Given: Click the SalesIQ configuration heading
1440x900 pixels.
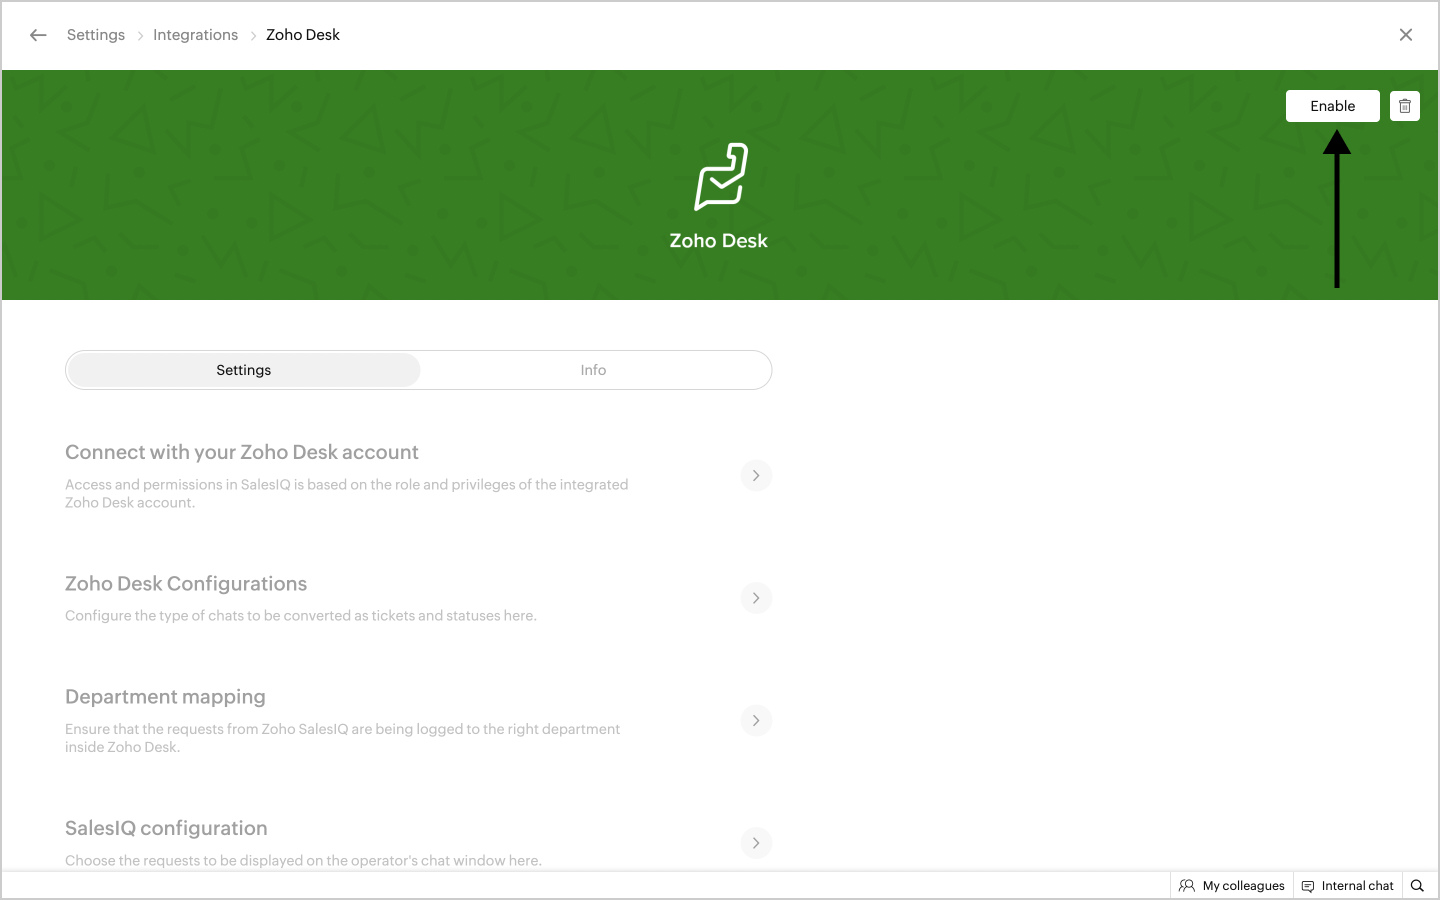Looking at the screenshot, I should point(166,828).
